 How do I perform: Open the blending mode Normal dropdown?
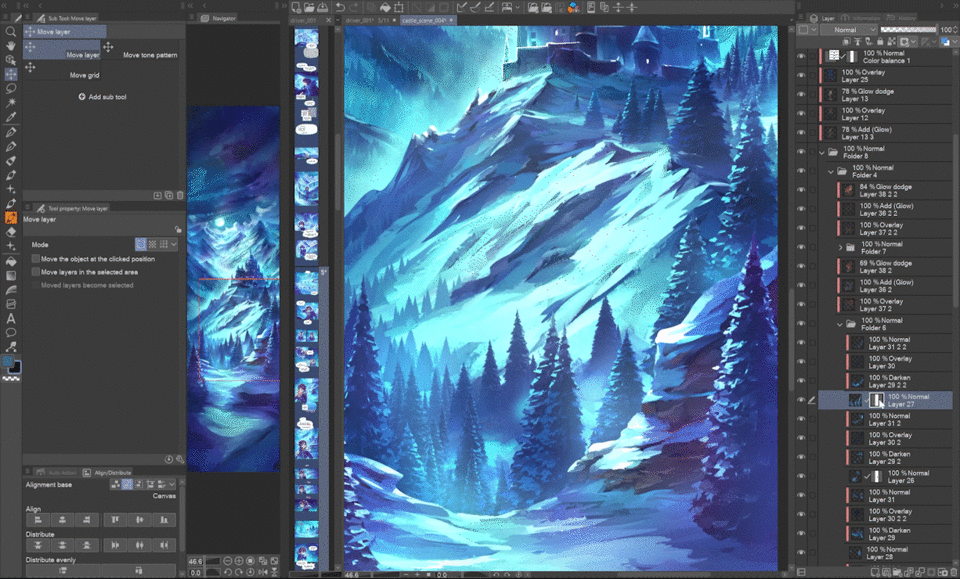(x=848, y=29)
